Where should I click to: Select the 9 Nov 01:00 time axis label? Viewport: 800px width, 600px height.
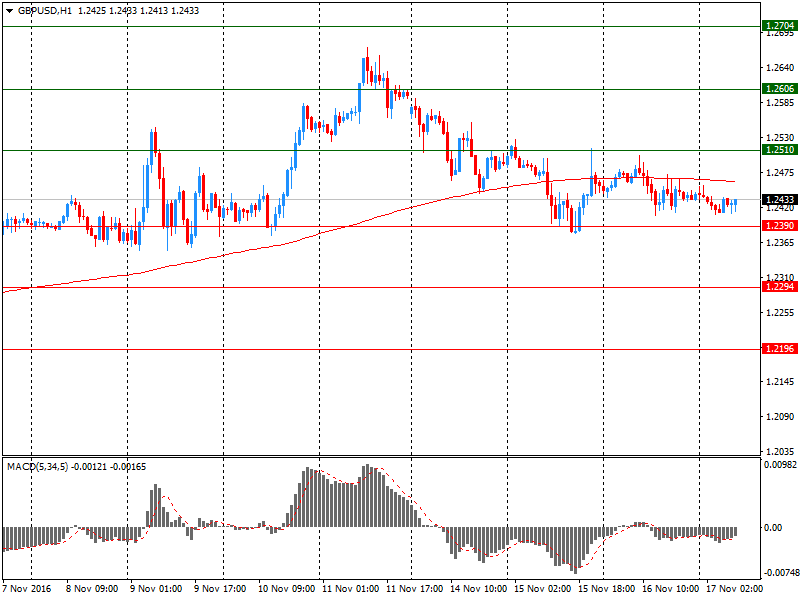click(156, 589)
